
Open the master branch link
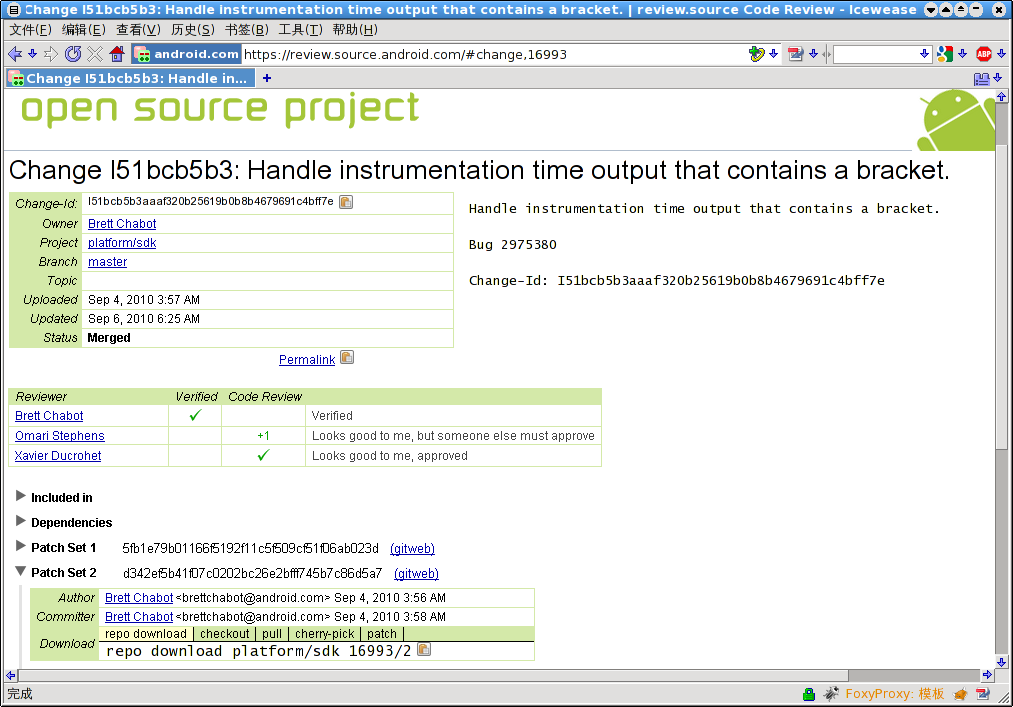[107, 262]
